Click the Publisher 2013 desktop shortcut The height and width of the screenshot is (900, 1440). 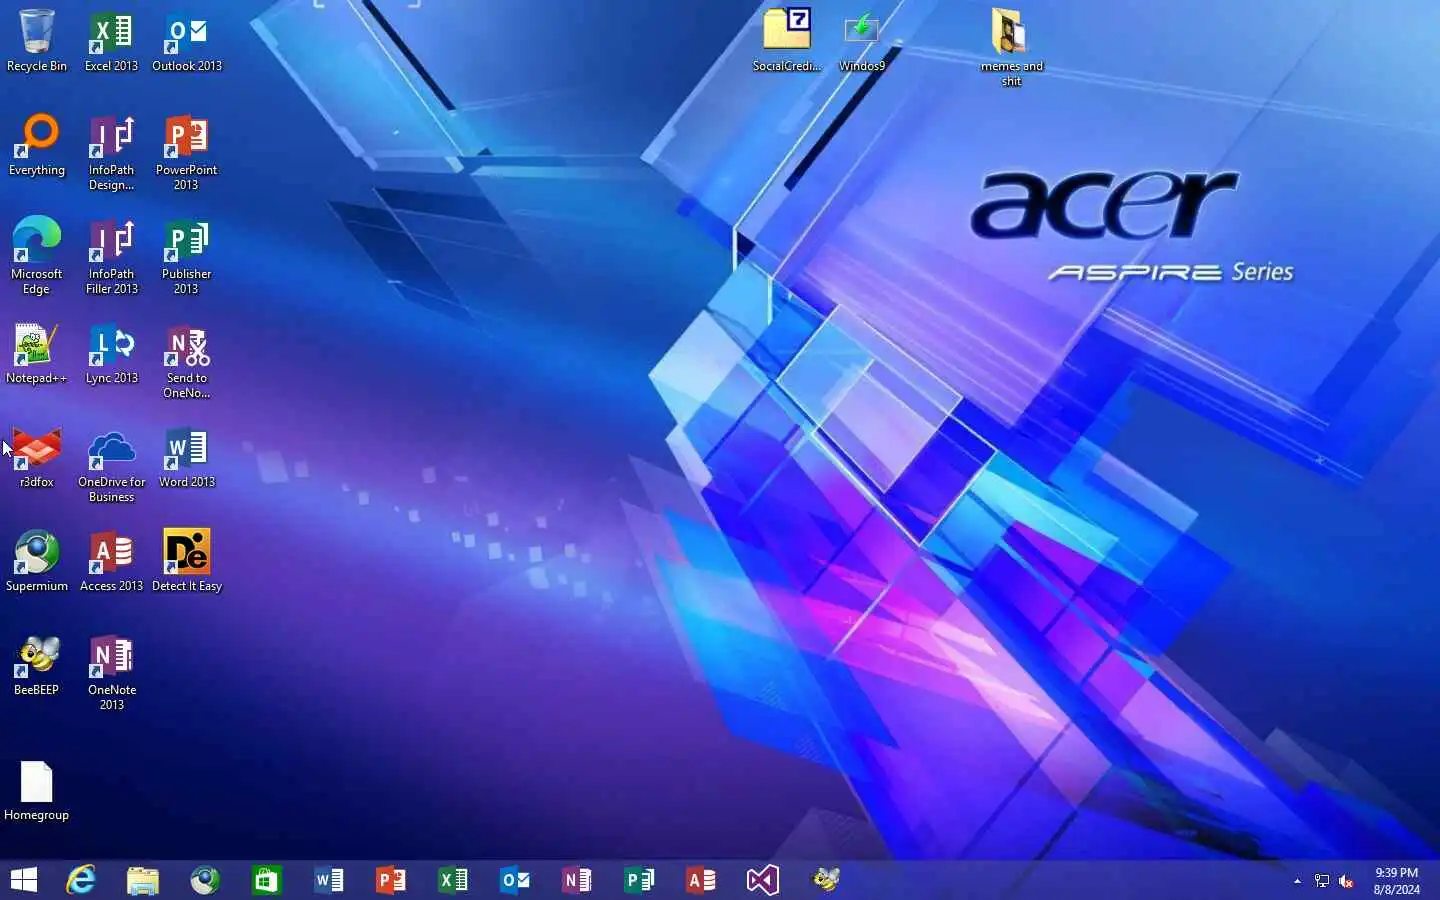[187, 256]
